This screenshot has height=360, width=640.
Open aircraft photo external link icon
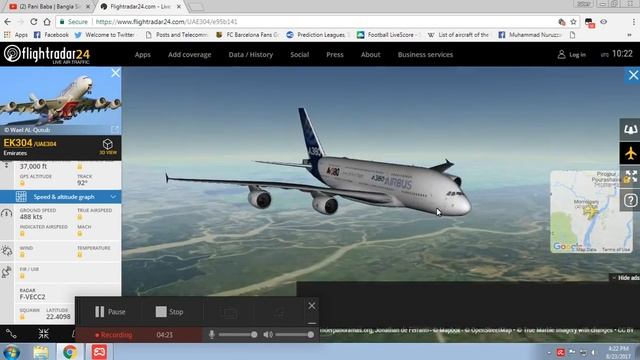pyautogui.click(x=115, y=129)
